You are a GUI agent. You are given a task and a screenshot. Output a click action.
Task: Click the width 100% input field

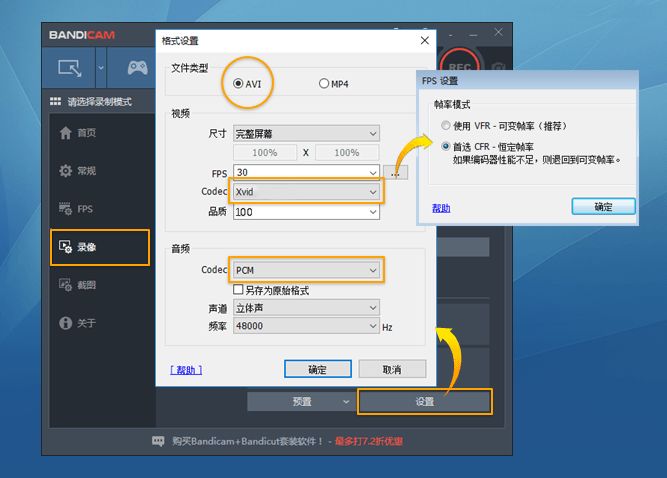click(x=265, y=152)
